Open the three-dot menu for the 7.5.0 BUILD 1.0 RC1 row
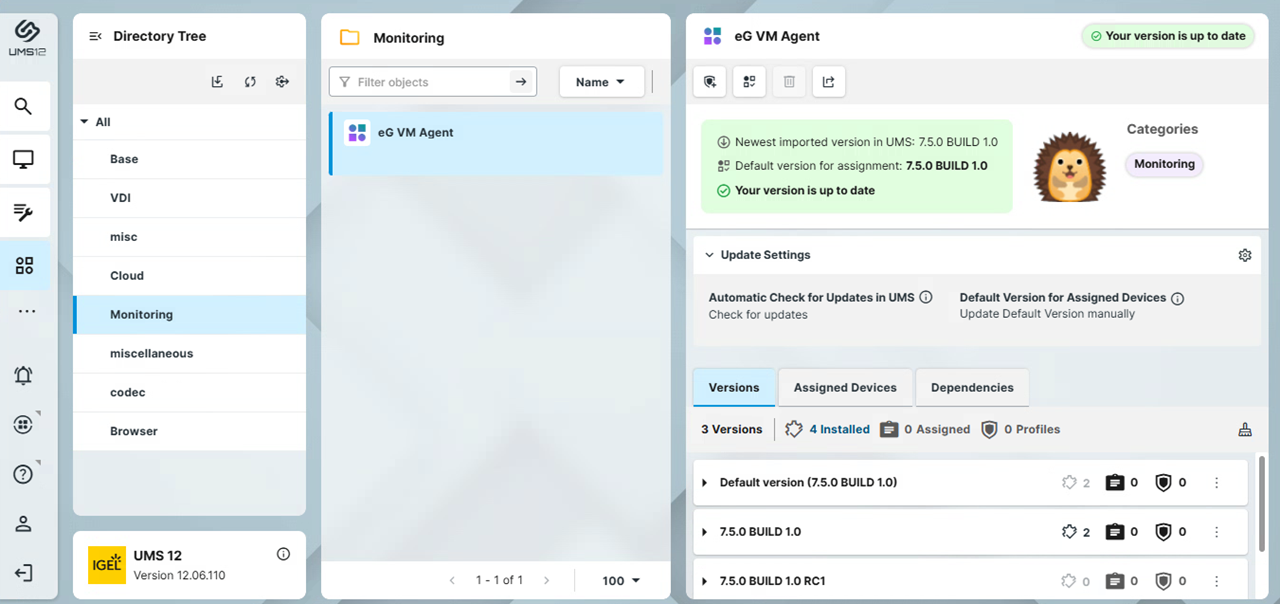 tap(1217, 581)
